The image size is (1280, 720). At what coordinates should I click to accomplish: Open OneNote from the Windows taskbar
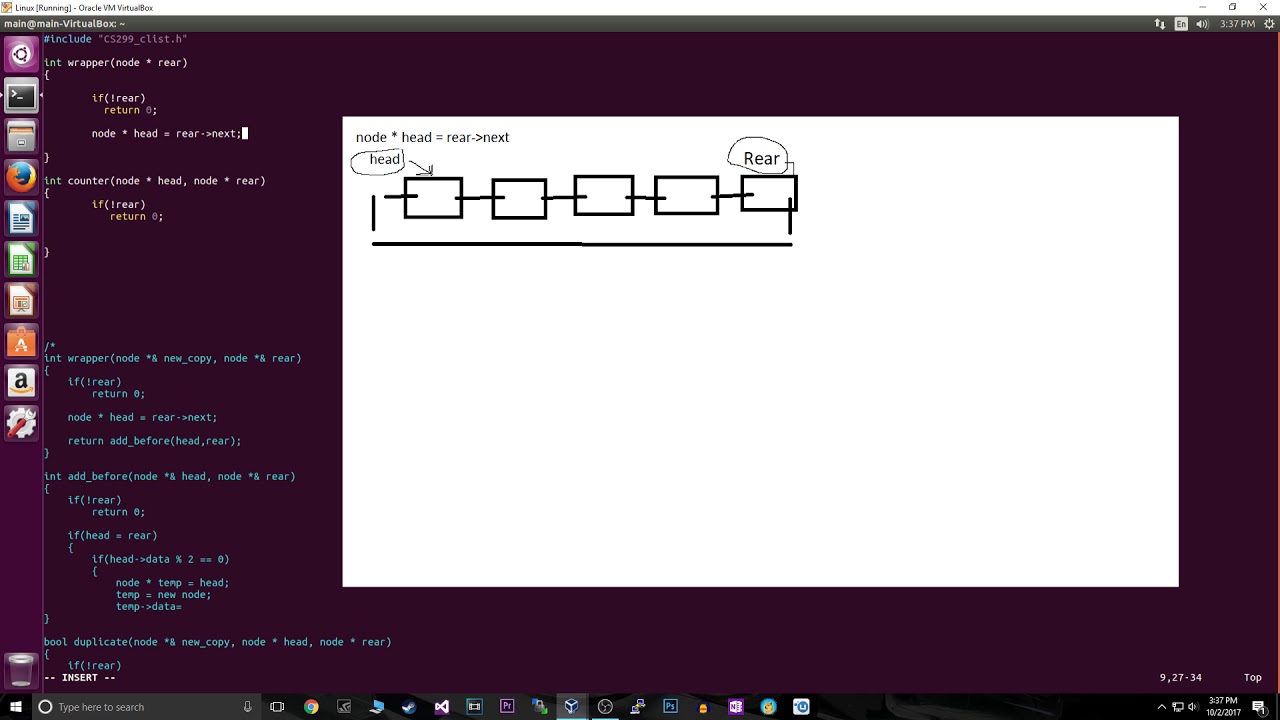(x=736, y=706)
